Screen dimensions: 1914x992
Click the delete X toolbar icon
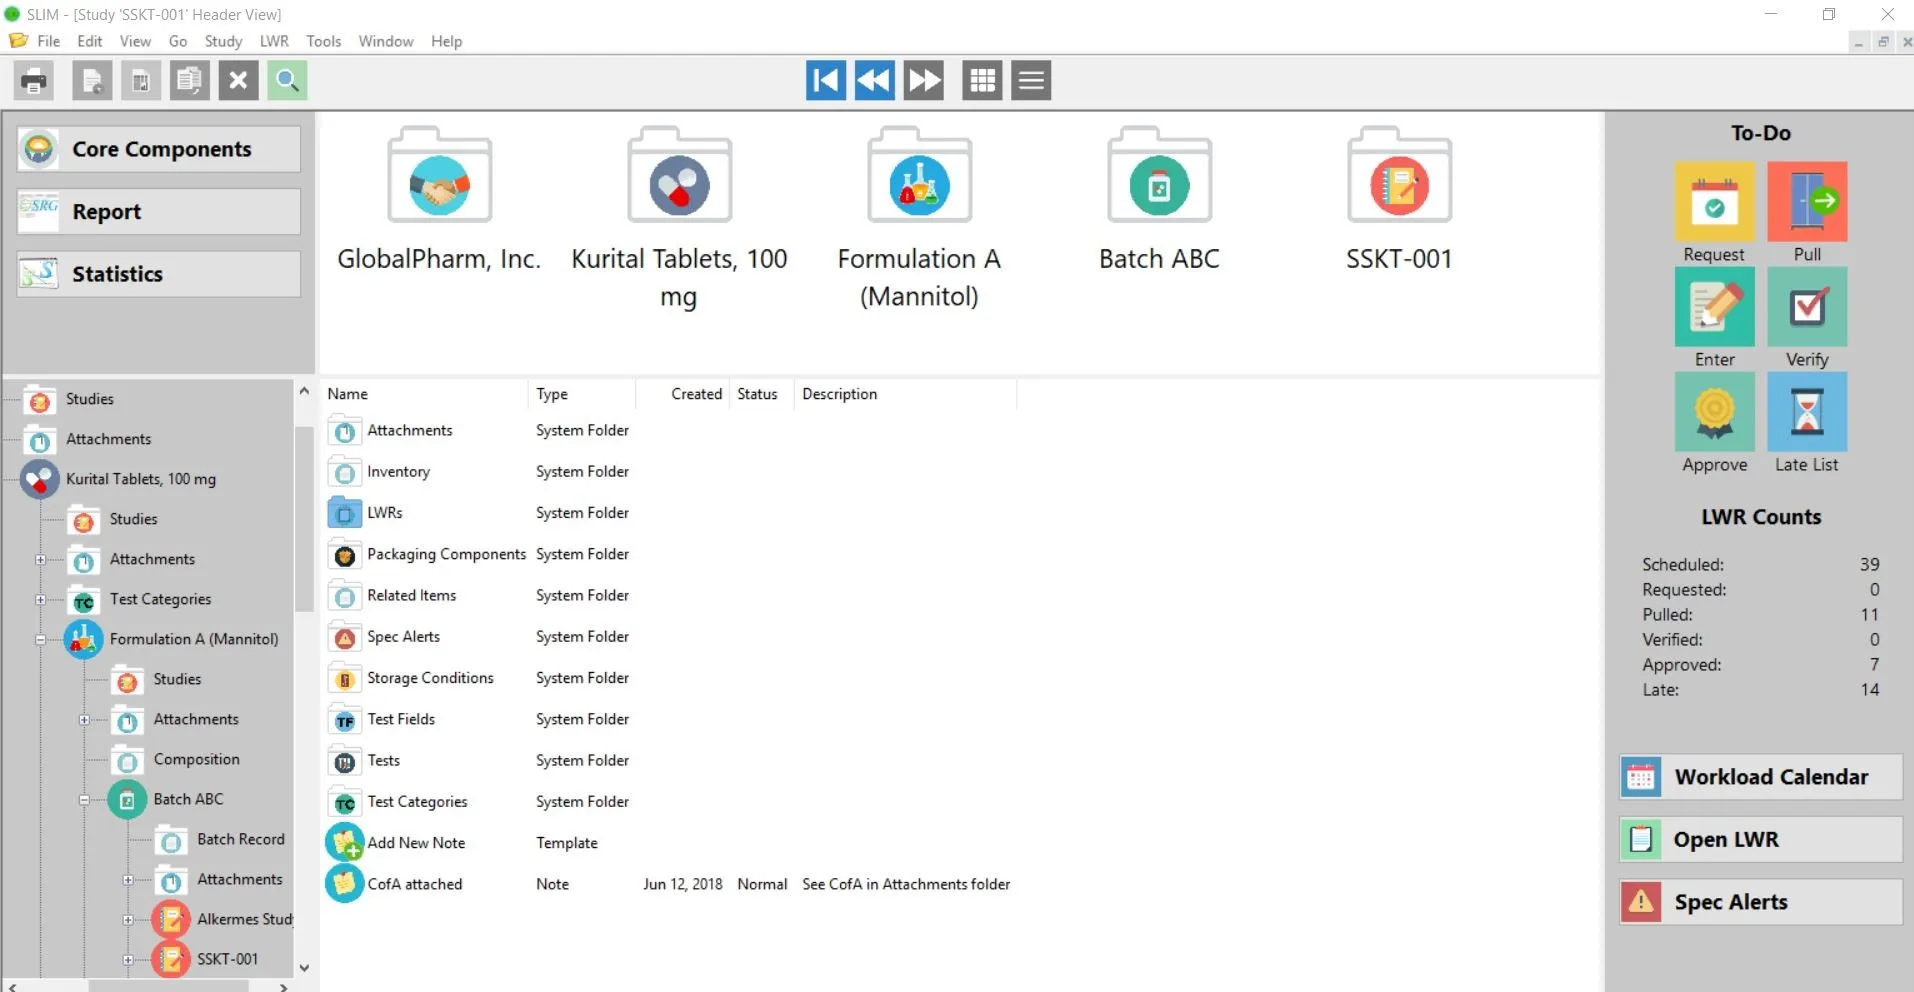238,81
